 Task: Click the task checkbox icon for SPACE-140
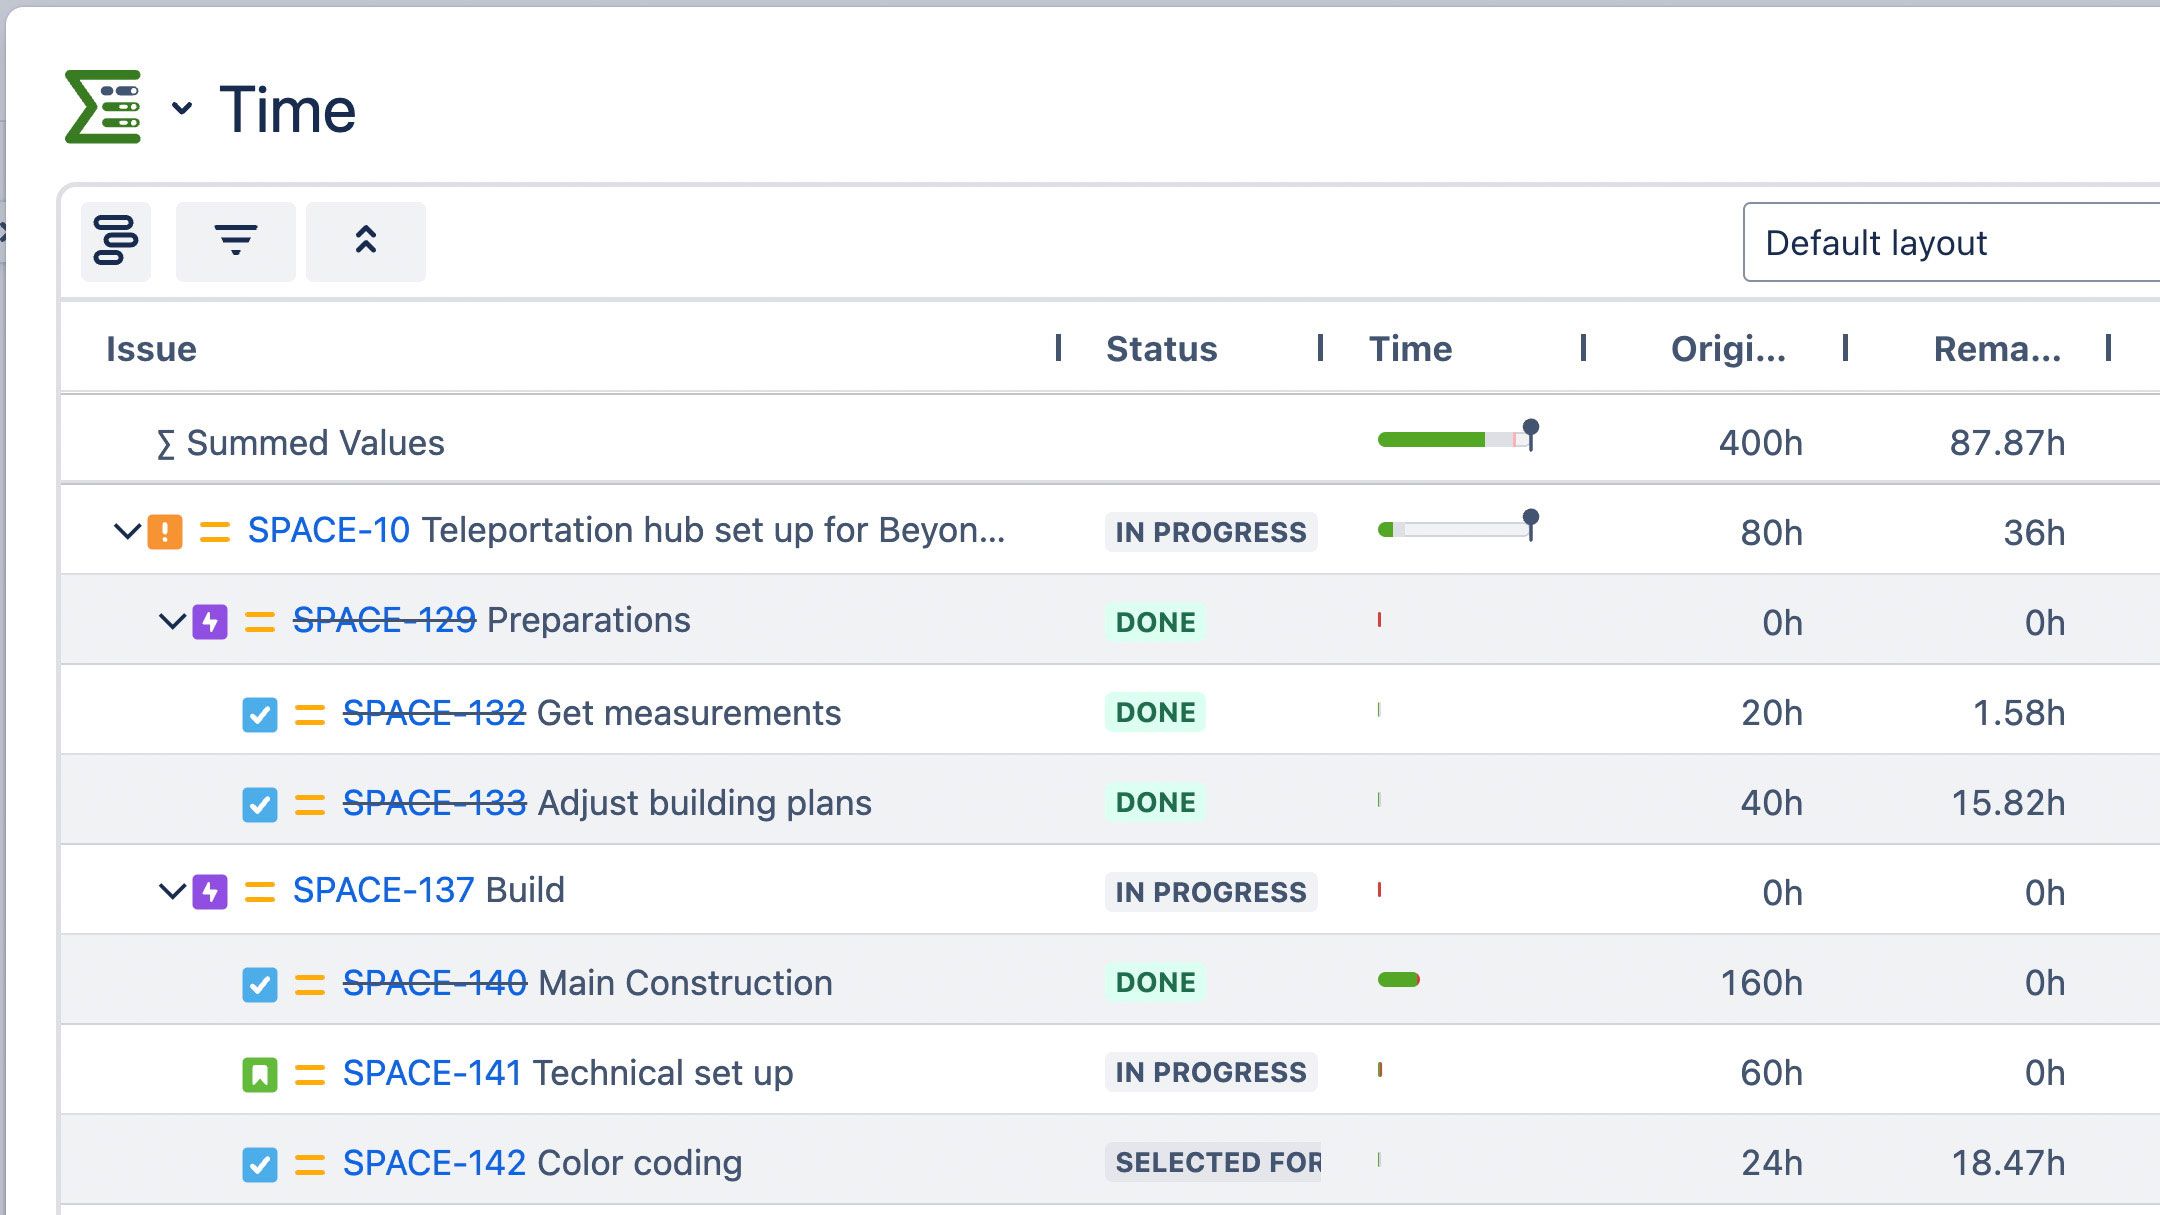coord(260,985)
